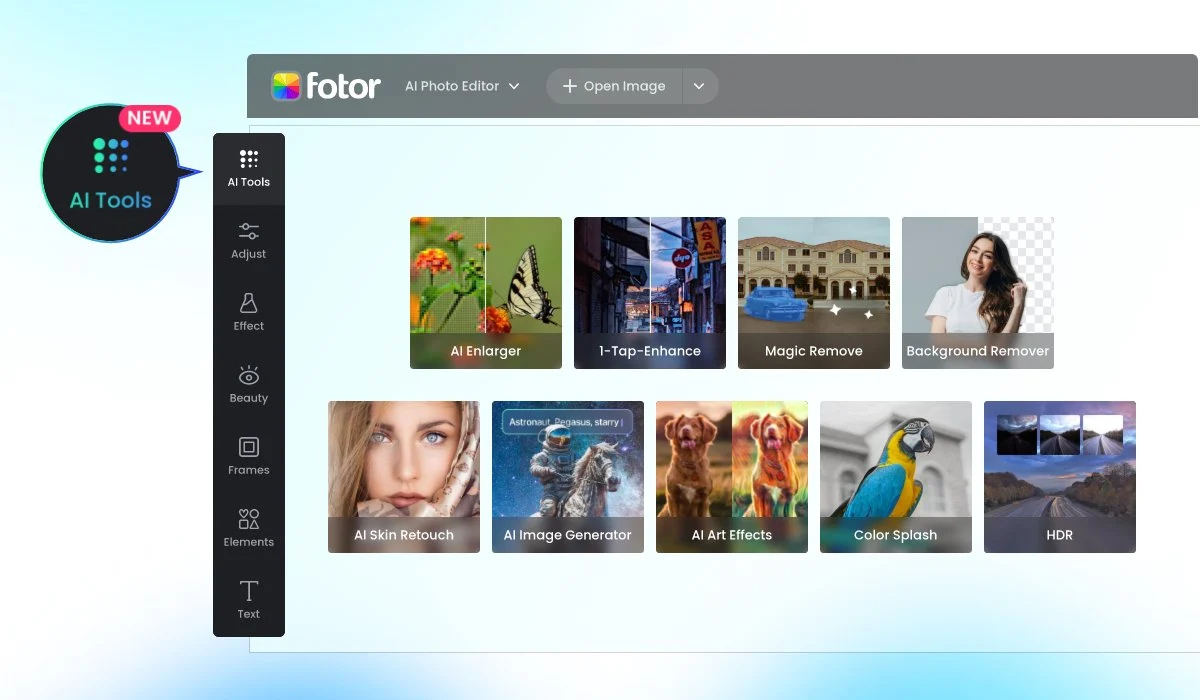Click the large AI Tools NEW badge
Viewport: 1200px width, 700px height.
pyautogui.click(x=111, y=172)
